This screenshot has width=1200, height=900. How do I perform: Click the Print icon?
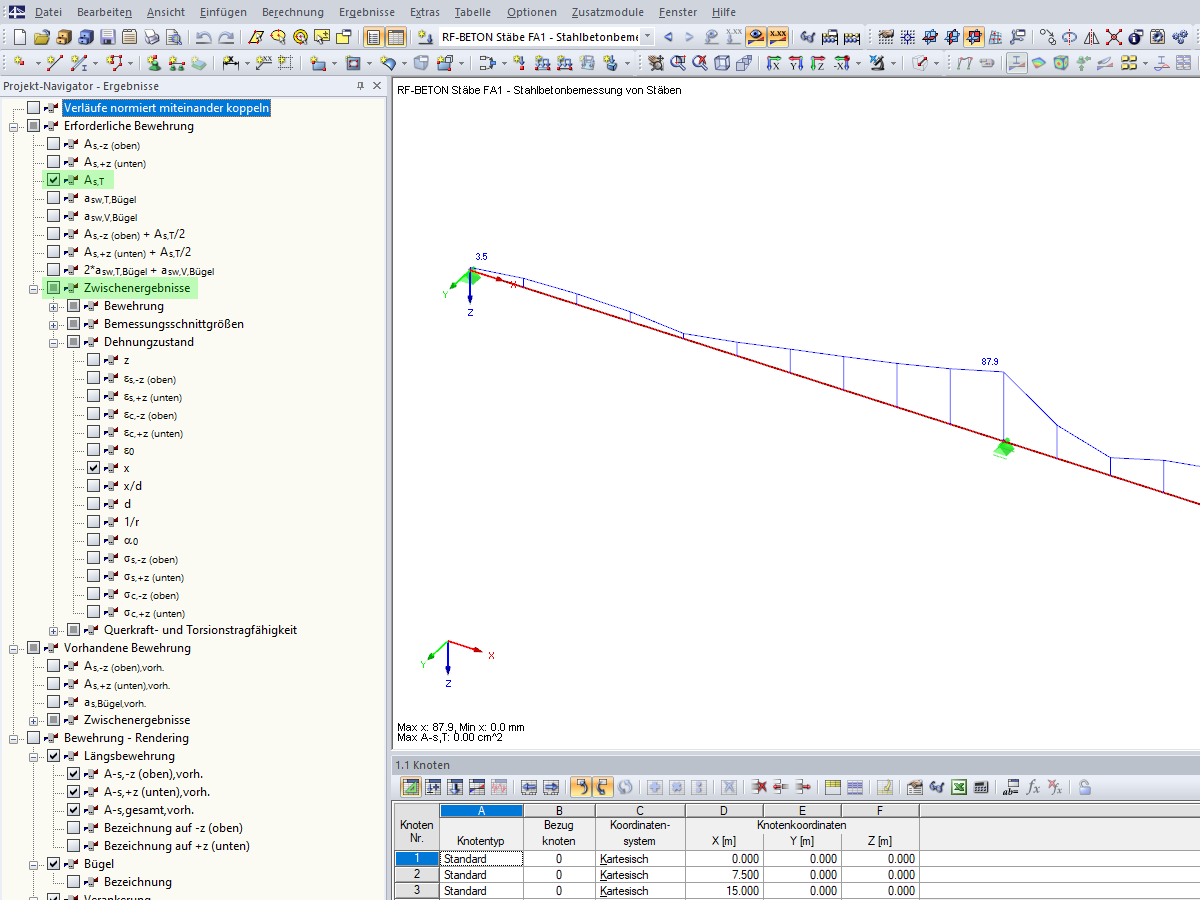(151, 37)
